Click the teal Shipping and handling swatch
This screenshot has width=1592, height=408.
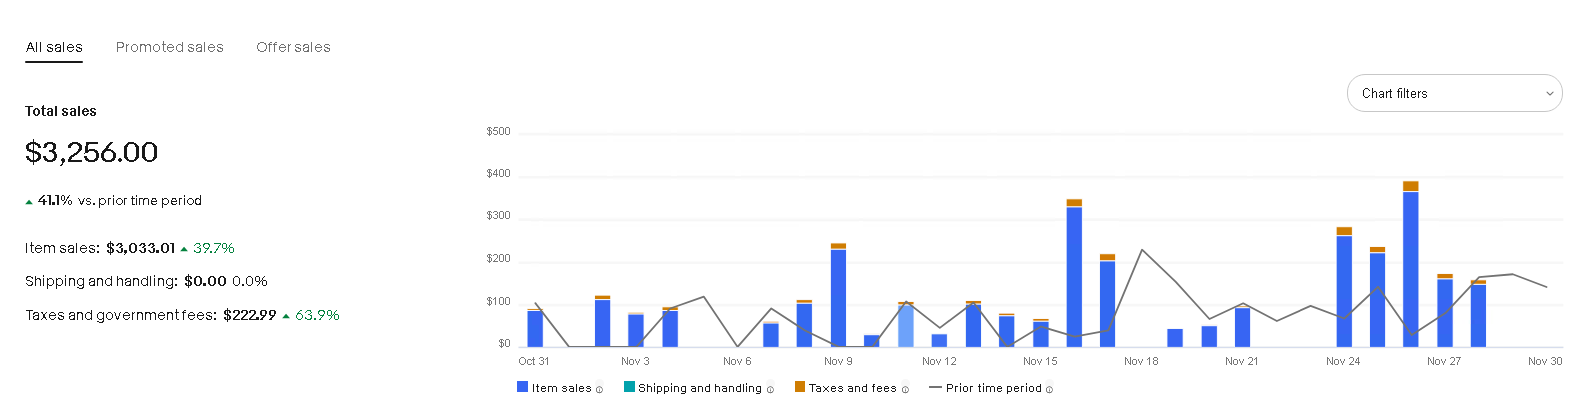click(x=629, y=387)
